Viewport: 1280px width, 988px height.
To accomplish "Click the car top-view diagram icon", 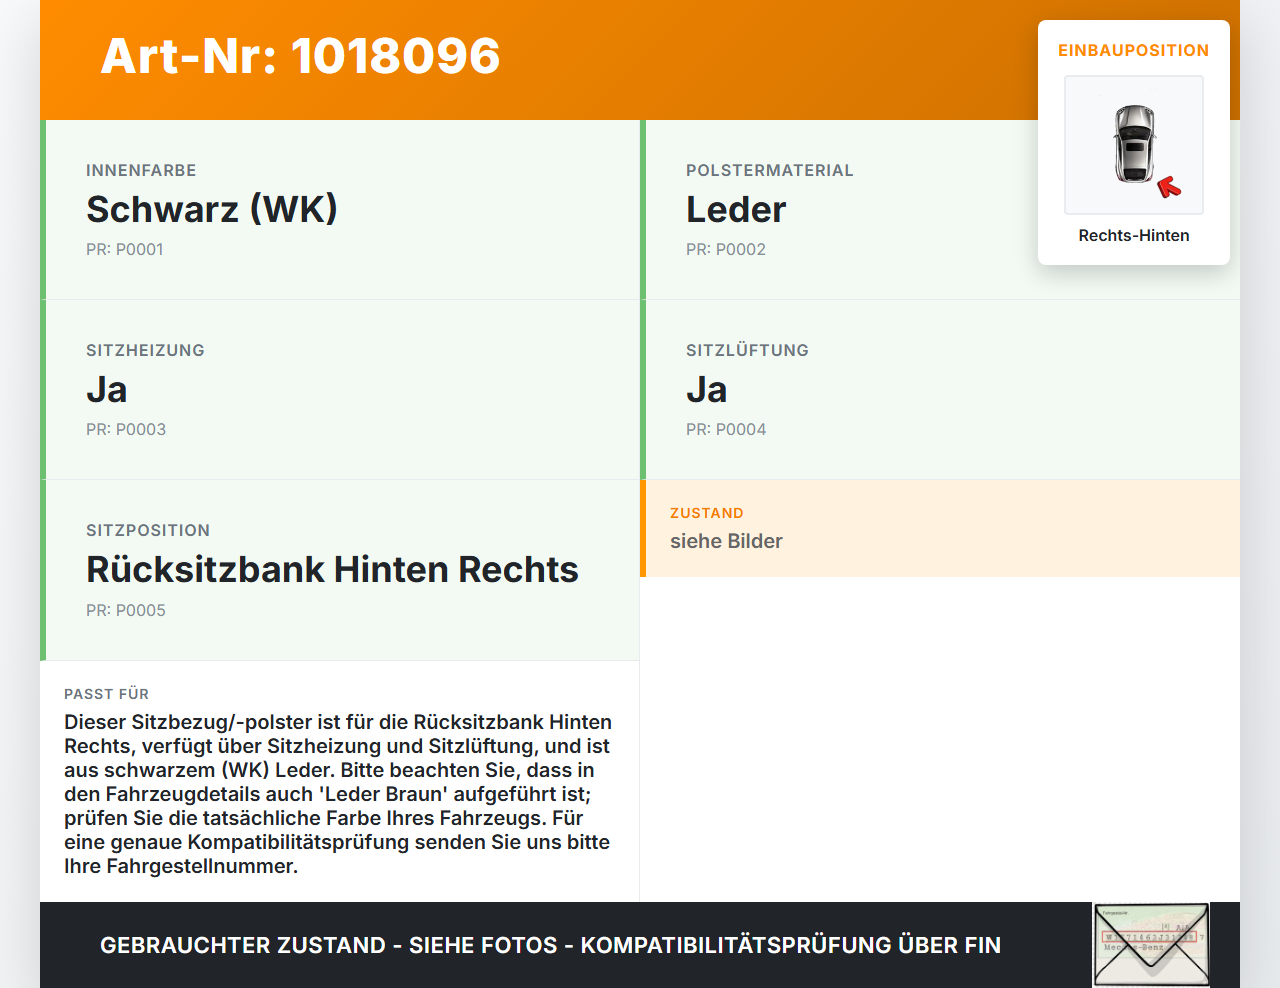I will [x=1133, y=145].
